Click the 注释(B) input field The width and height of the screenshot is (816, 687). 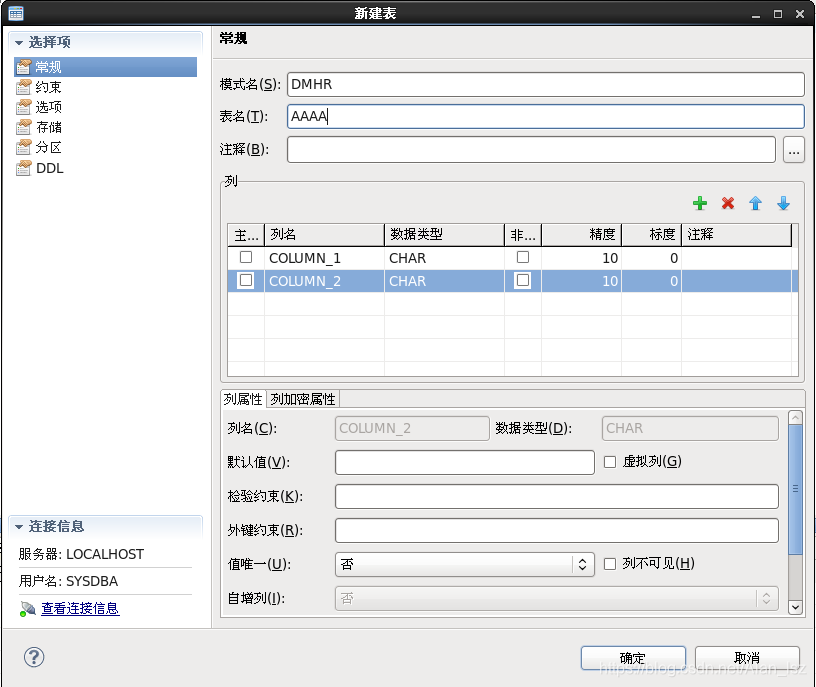tap(531, 150)
